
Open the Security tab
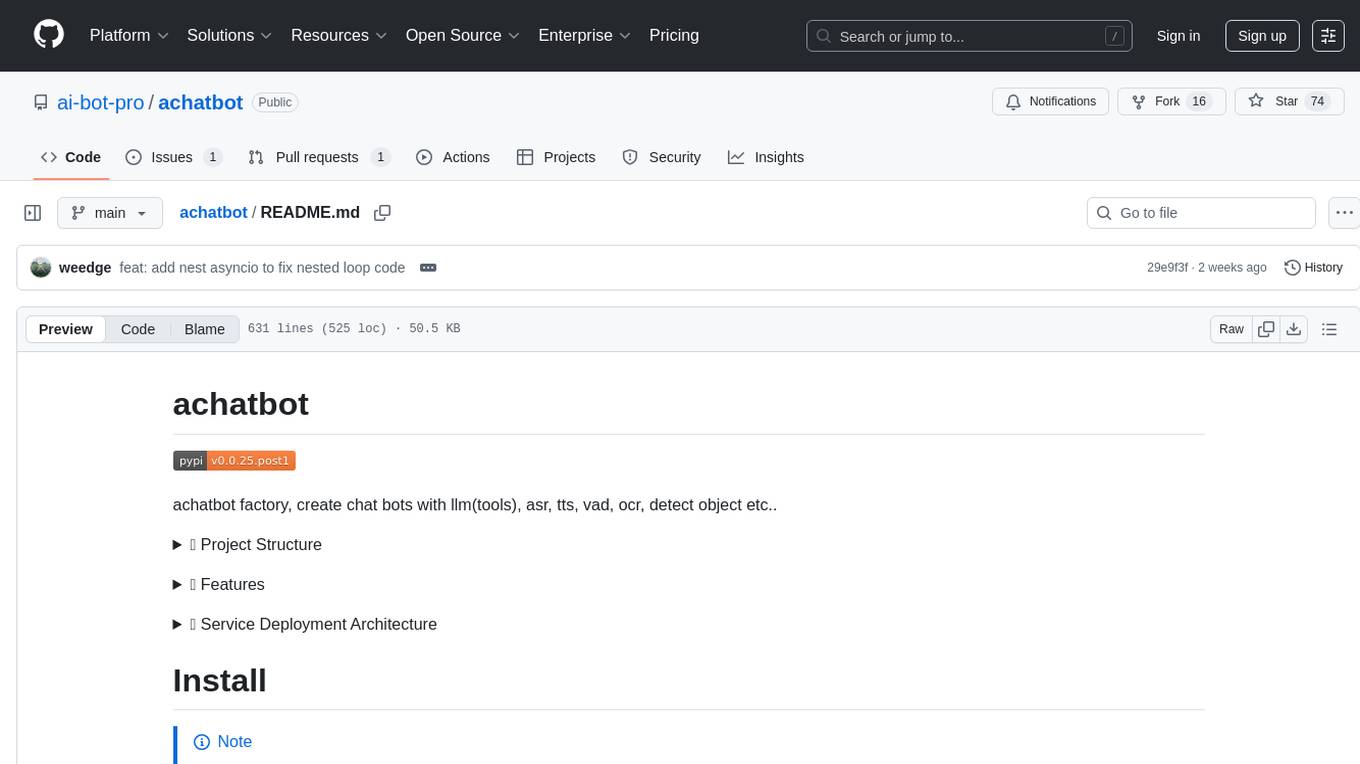661,157
